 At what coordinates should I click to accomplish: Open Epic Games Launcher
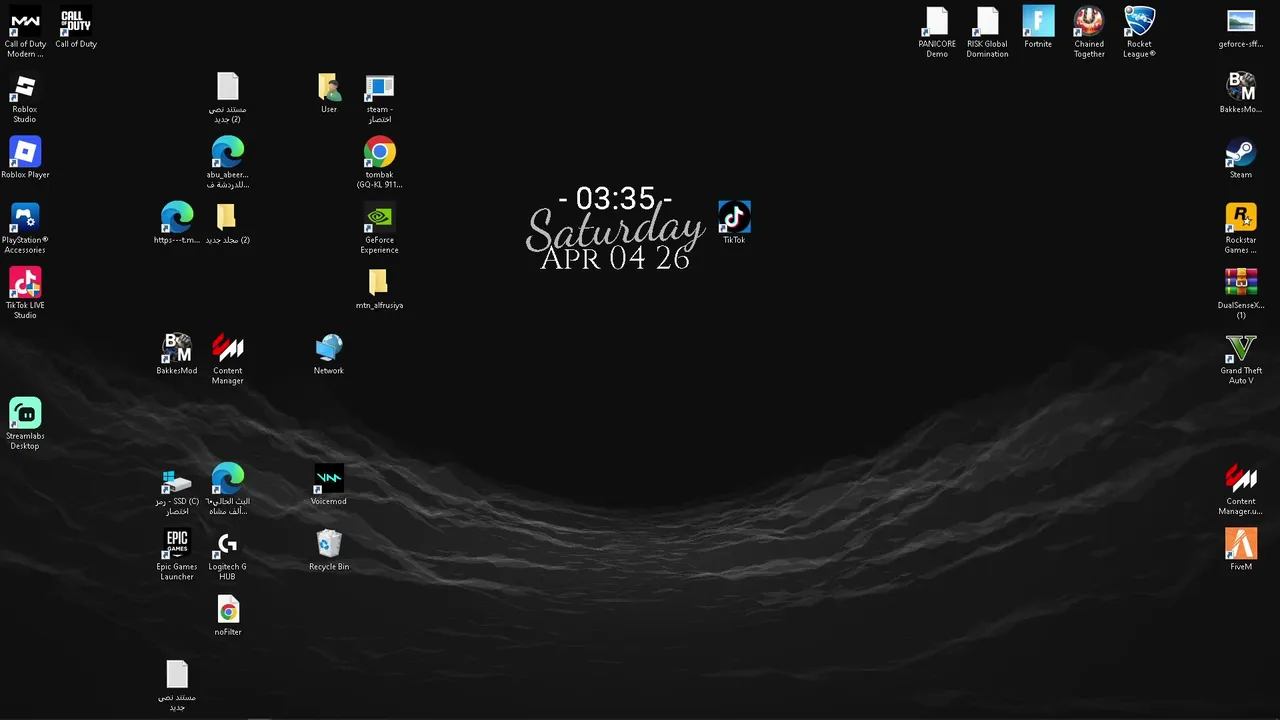[x=177, y=554]
